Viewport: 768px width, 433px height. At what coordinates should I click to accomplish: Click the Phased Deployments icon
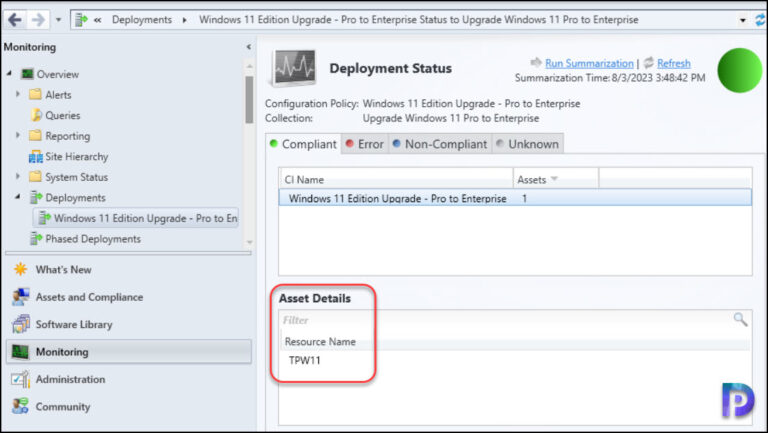pos(36,239)
